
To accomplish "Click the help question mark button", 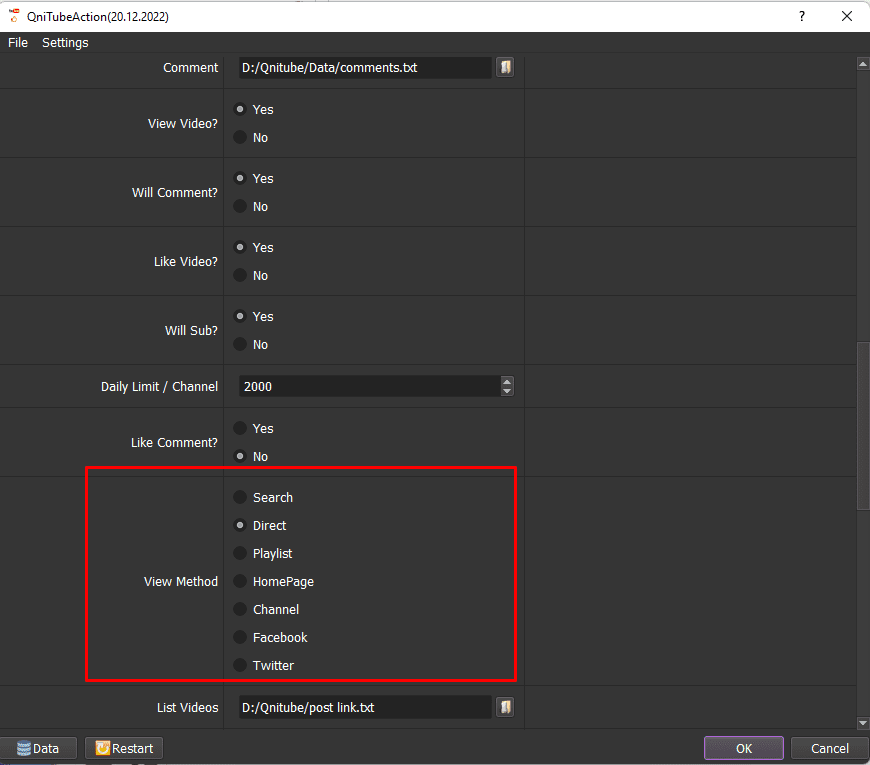I will pos(802,16).
